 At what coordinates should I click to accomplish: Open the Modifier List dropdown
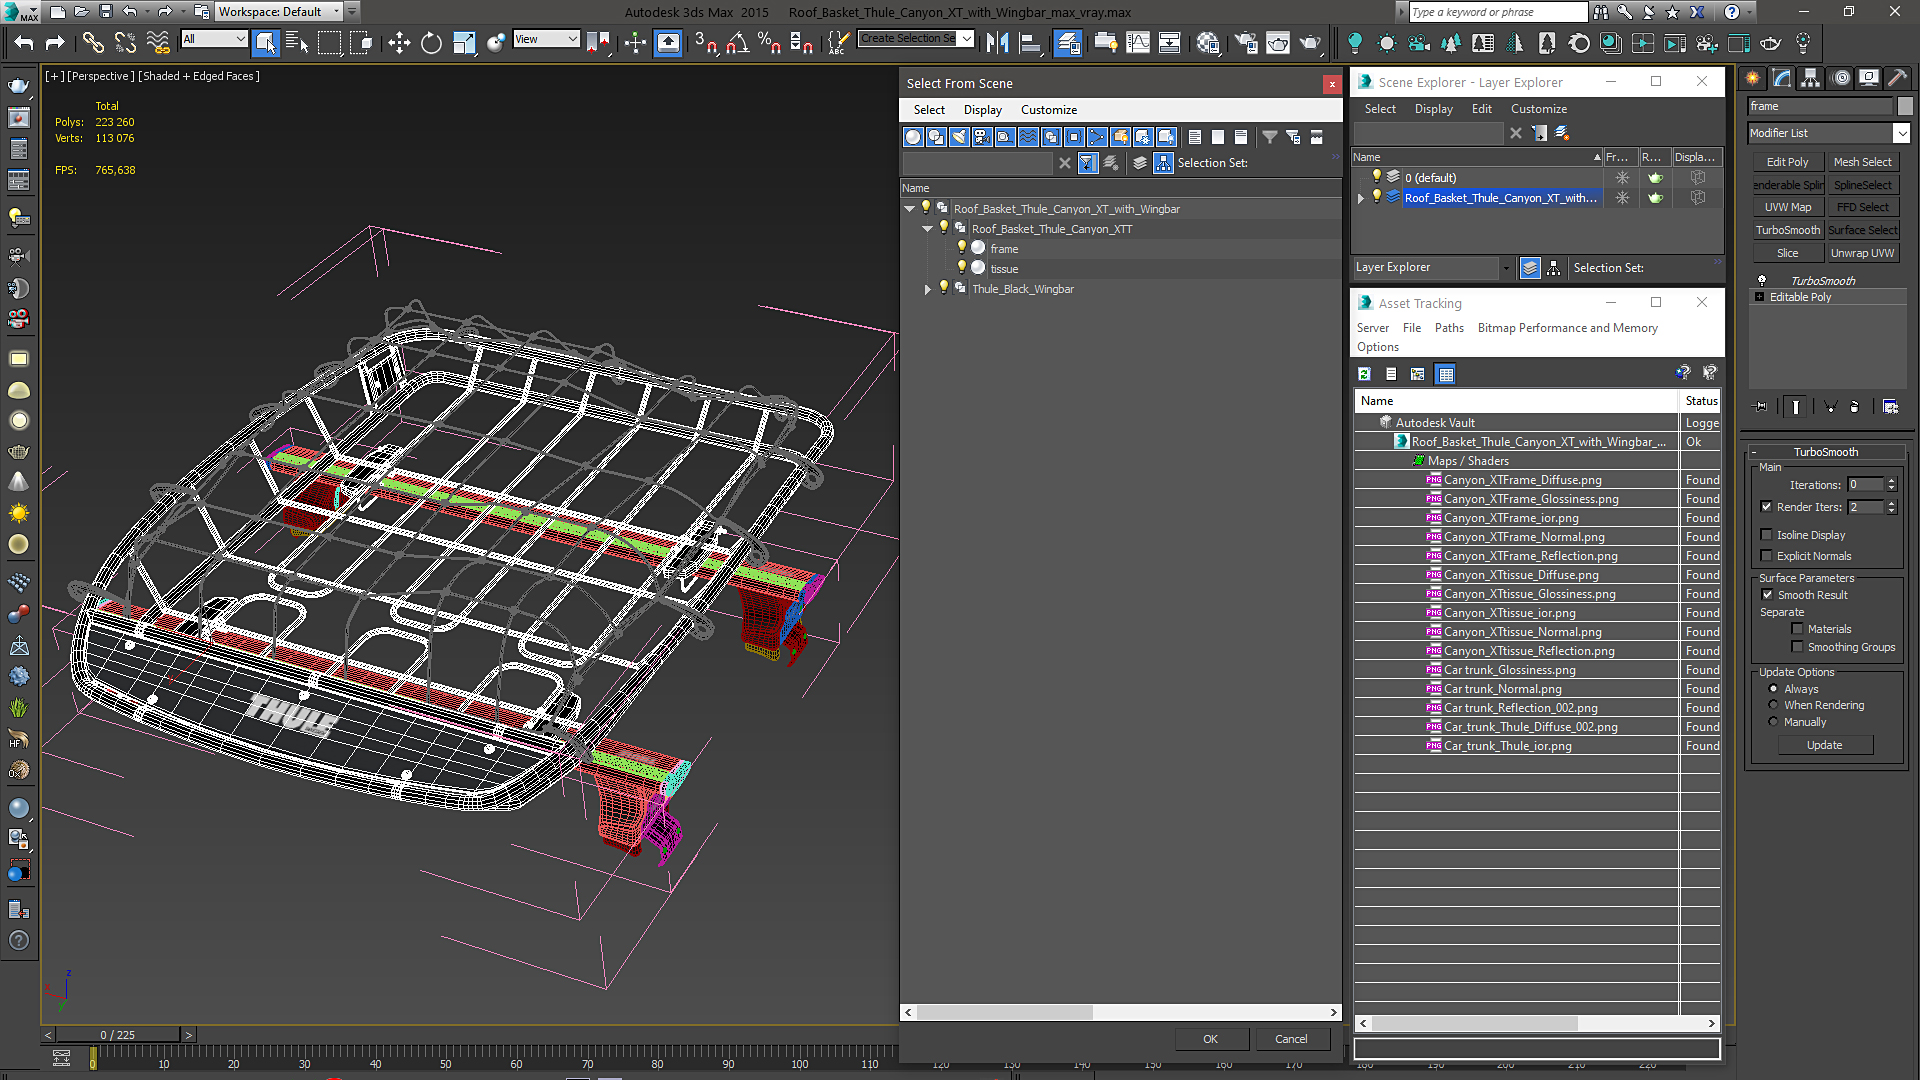click(x=1901, y=133)
